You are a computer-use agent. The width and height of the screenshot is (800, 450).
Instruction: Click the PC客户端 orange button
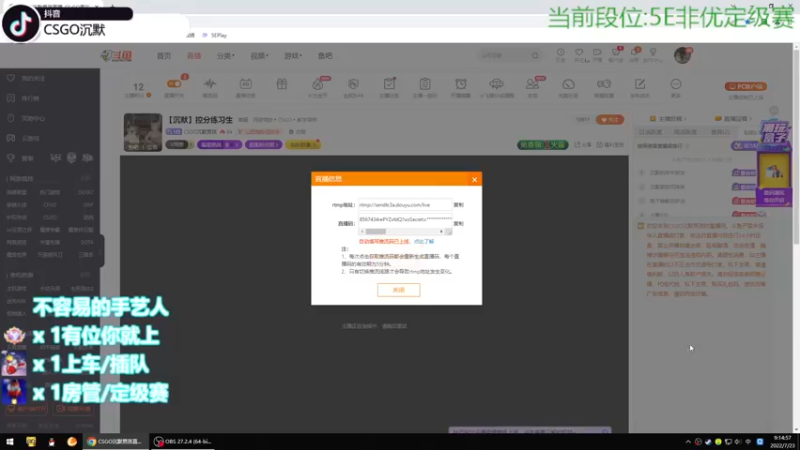746,87
